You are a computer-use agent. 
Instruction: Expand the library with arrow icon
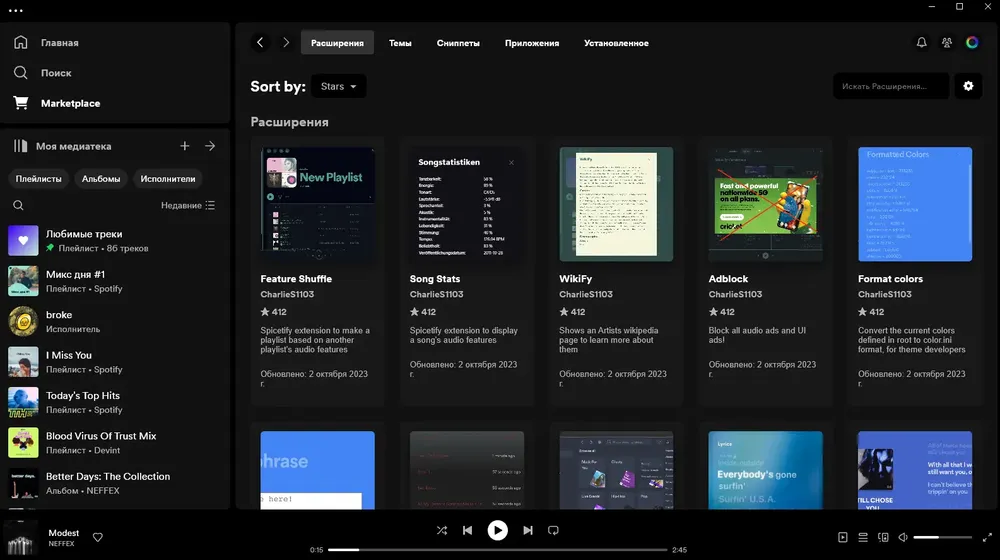pos(210,146)
